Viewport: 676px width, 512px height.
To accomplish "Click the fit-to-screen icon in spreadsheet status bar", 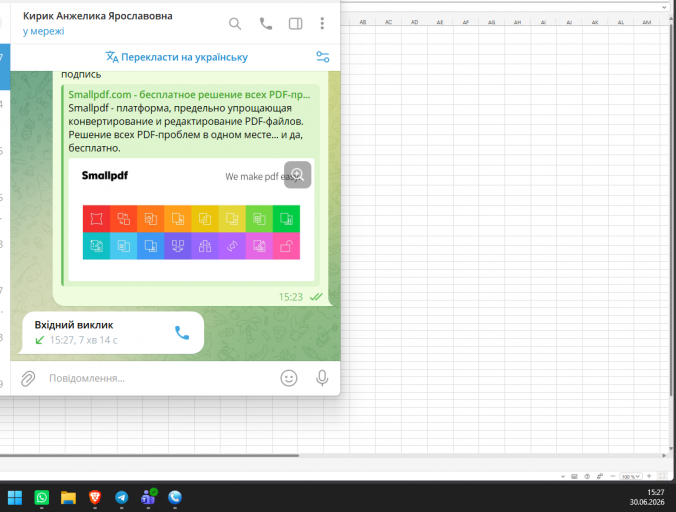I will click(x=662, y=476).
